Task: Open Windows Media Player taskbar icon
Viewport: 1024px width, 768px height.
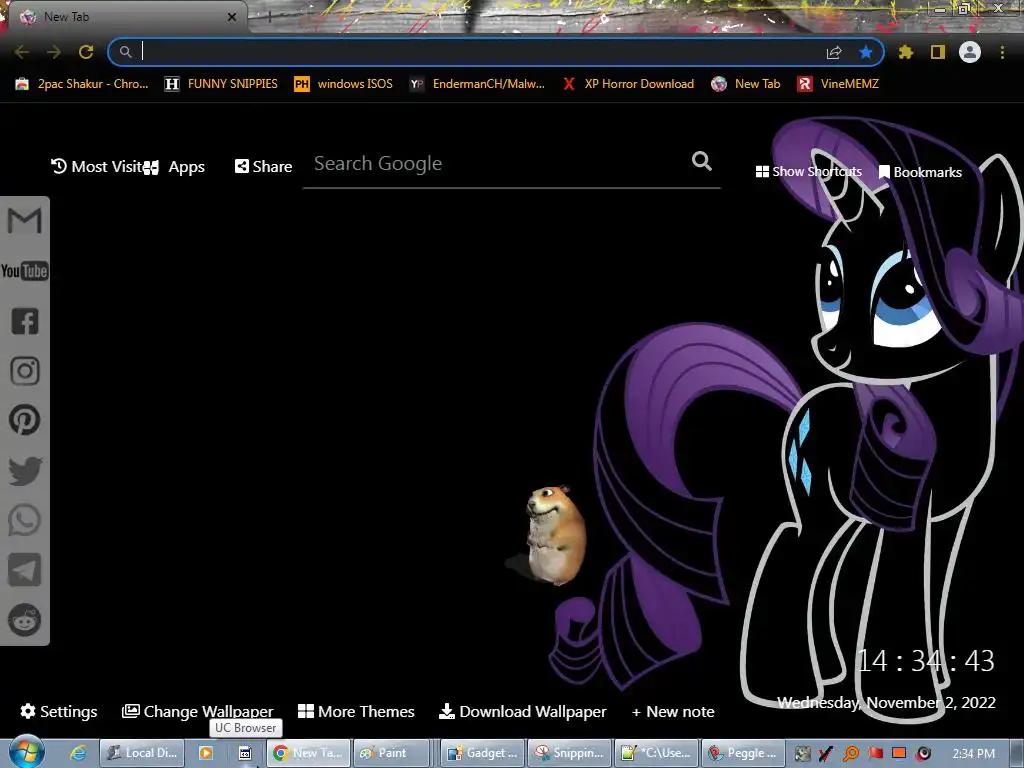Action: click(206, 753)
